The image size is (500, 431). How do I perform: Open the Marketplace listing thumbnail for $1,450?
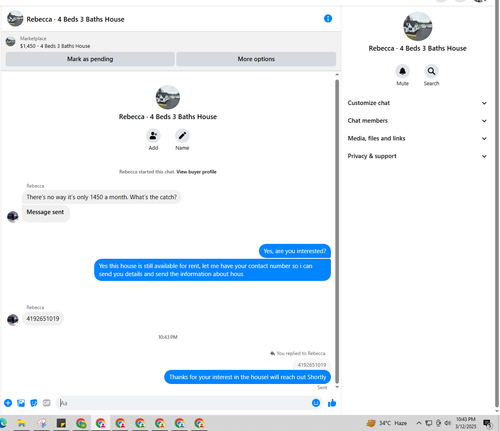[x=10, y=42]
